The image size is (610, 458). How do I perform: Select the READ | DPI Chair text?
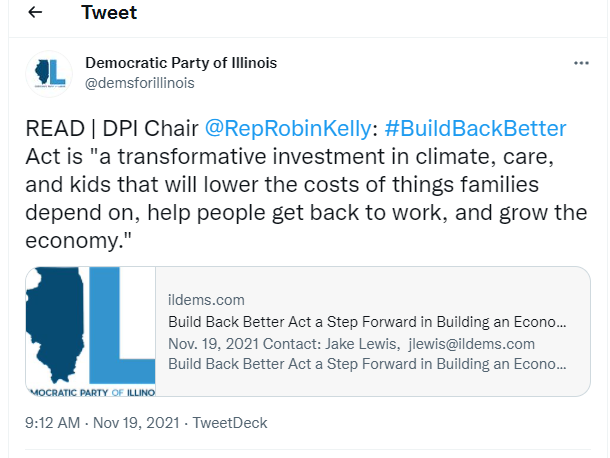click(x=112, y=128)
